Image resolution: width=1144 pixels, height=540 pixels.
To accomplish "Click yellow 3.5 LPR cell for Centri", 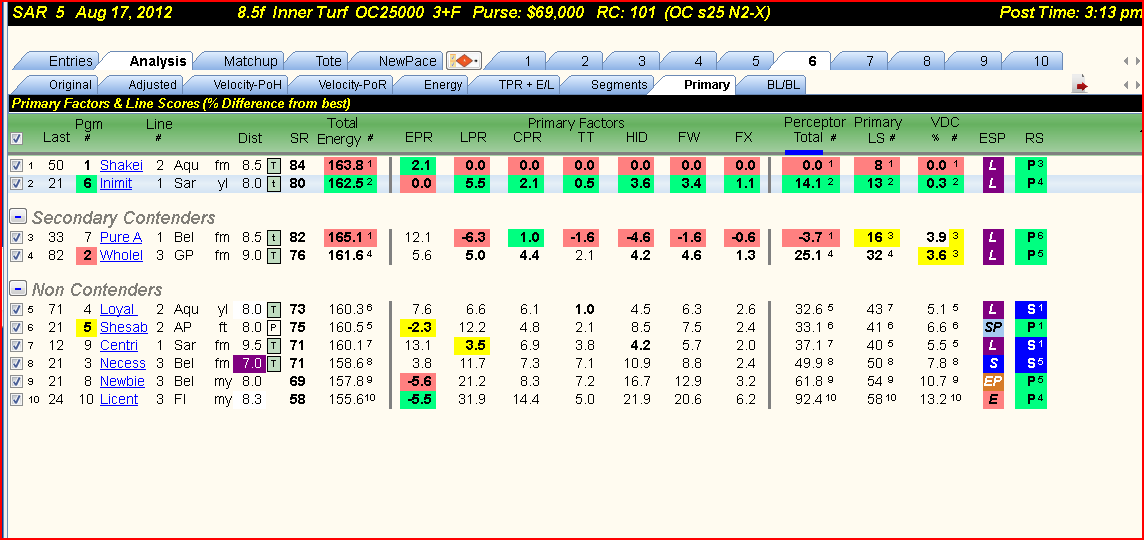I will (472, 345).
